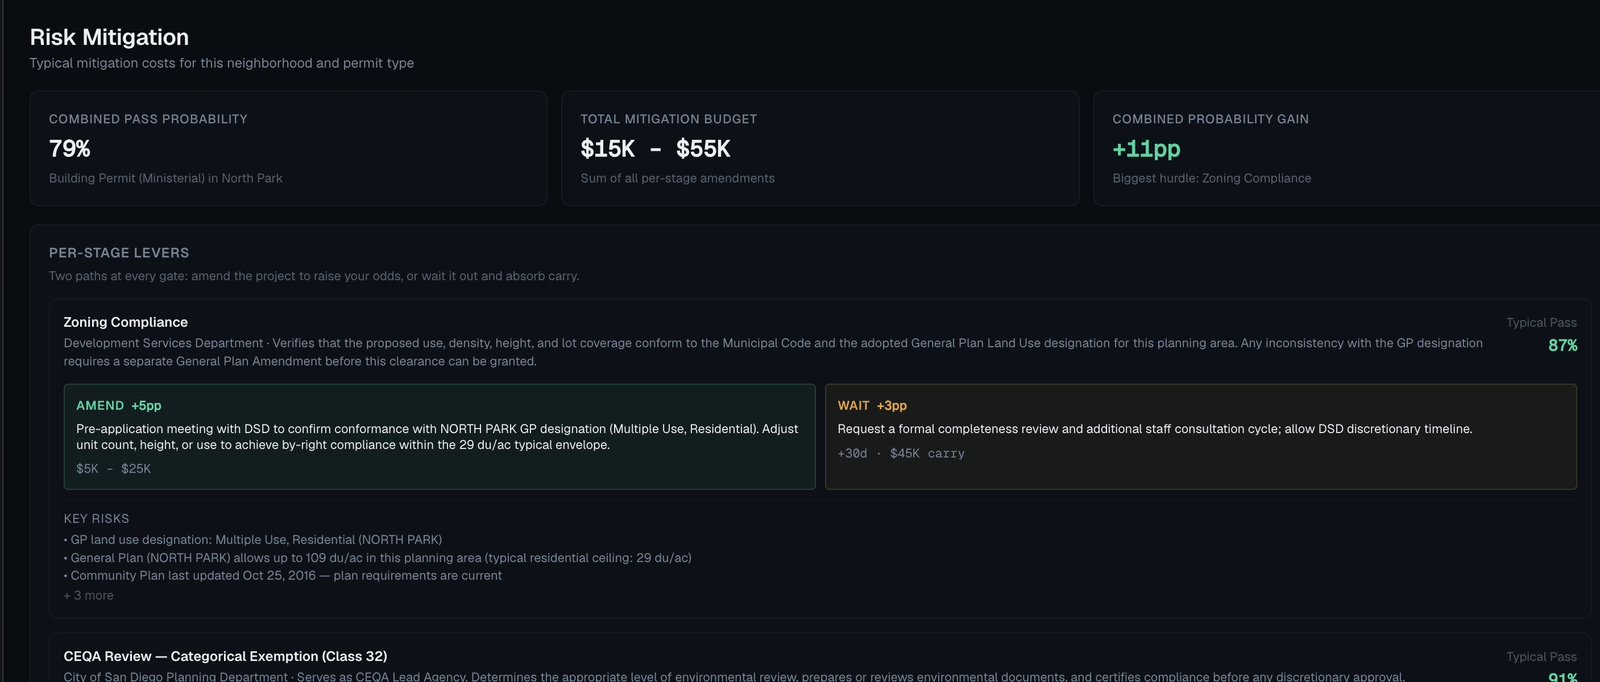This screenshot has height=682, width=1600.
Task: Select the AMEND +5pp option card
Action: pyautogui.click(x=439, y=437)
